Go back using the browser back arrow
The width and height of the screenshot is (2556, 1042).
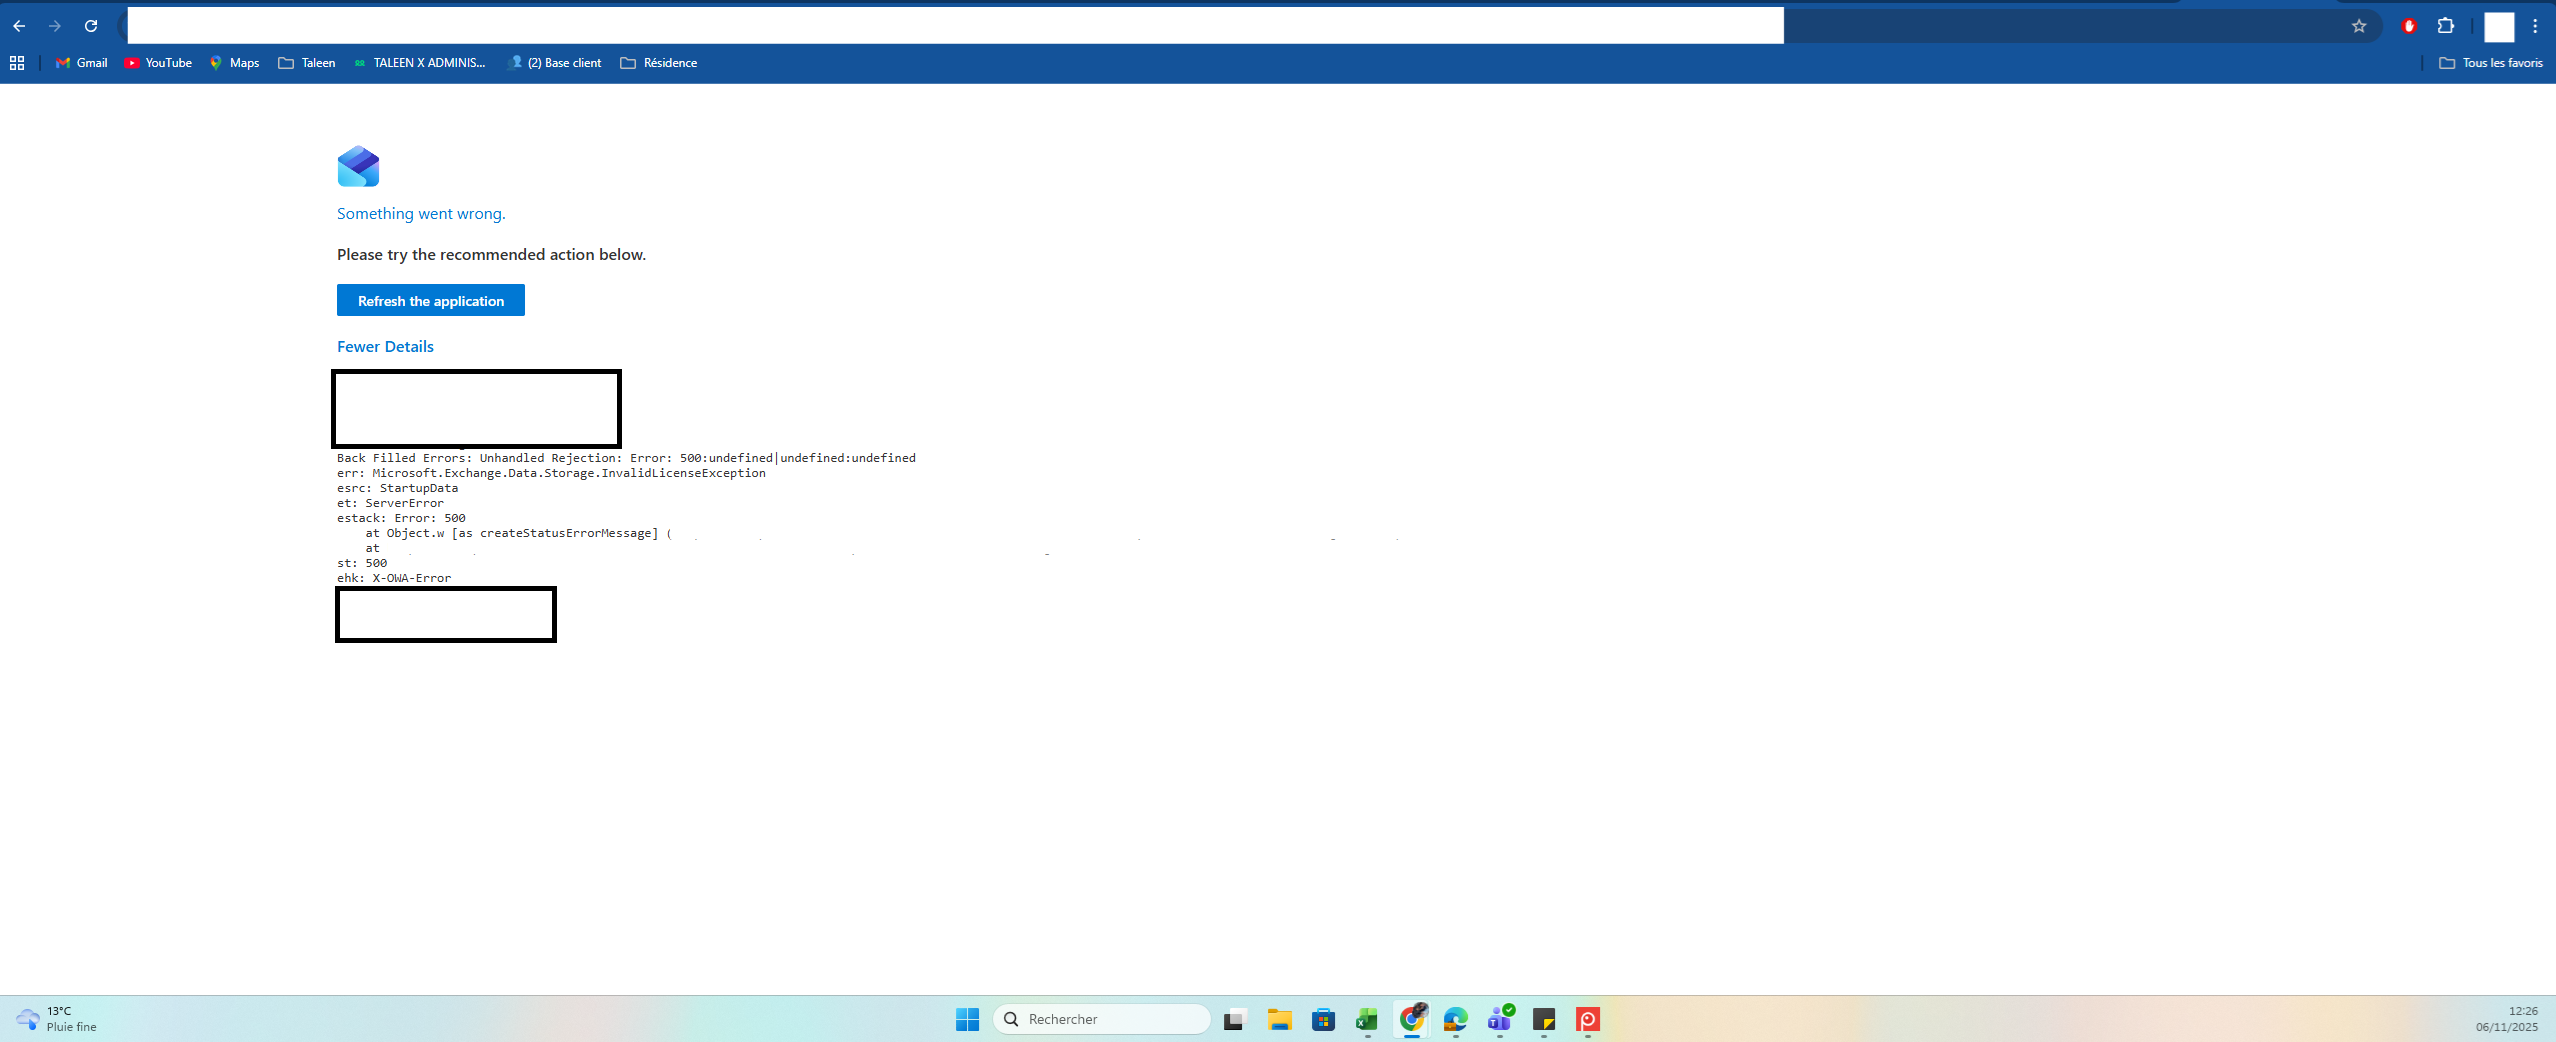click(19, 26)
